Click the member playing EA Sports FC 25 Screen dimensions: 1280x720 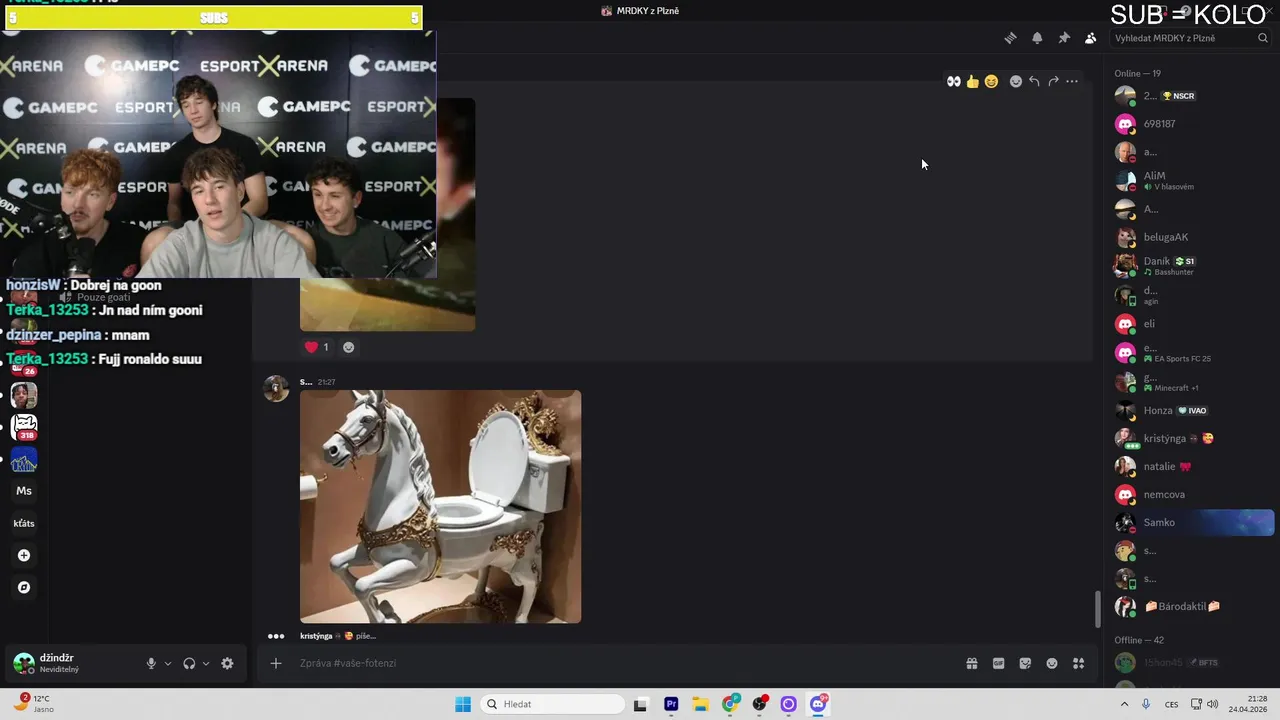(1194, 353)
